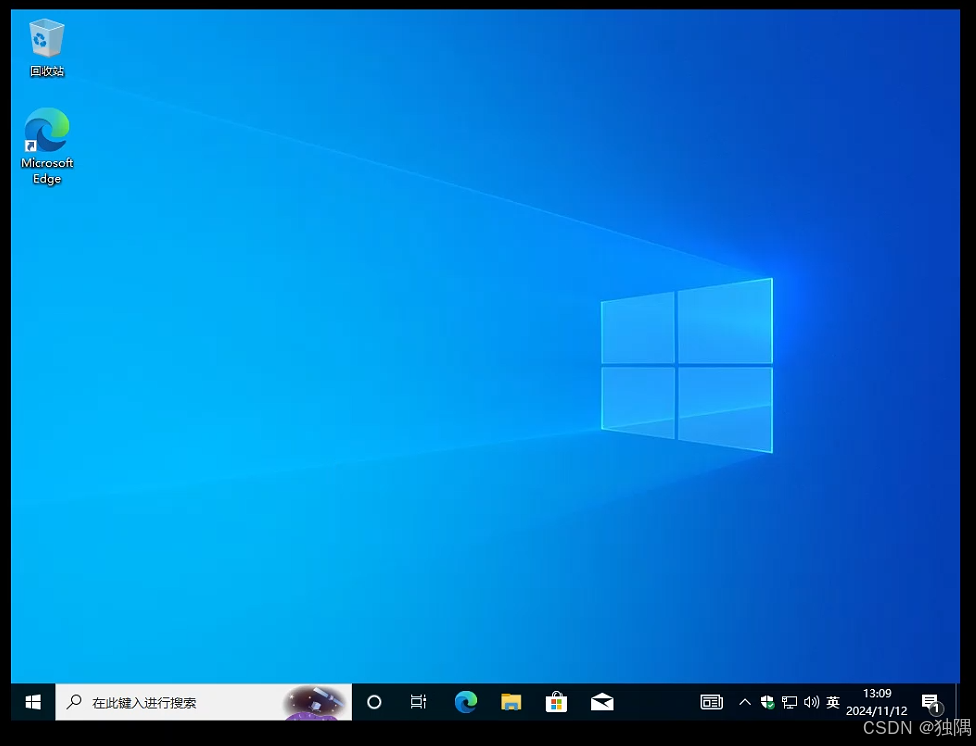Open Task View on the taskbar
The height and width of the screenshot is (746, 976).
[418, 702]
